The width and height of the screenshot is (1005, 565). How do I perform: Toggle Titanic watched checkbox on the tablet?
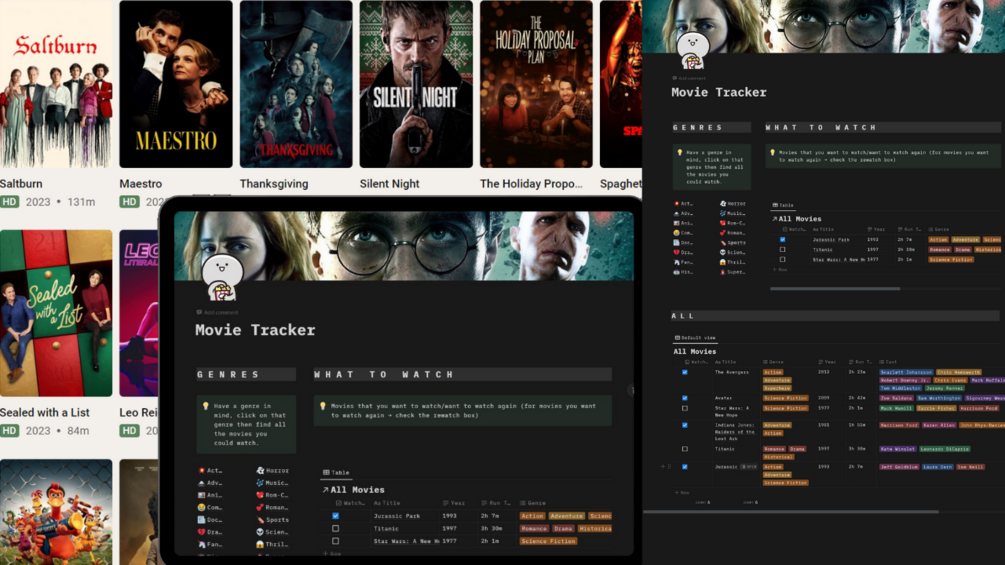pyautogui.click(x=335, y=528)
